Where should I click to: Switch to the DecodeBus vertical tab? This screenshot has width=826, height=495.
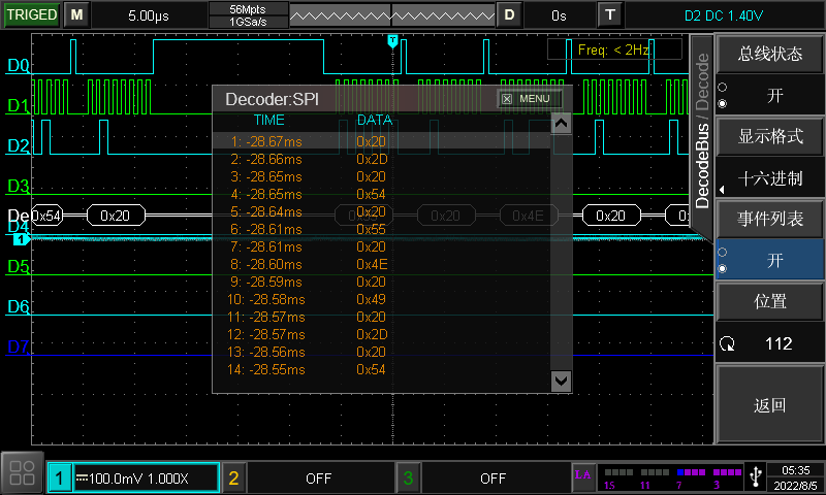click(702, 167)
